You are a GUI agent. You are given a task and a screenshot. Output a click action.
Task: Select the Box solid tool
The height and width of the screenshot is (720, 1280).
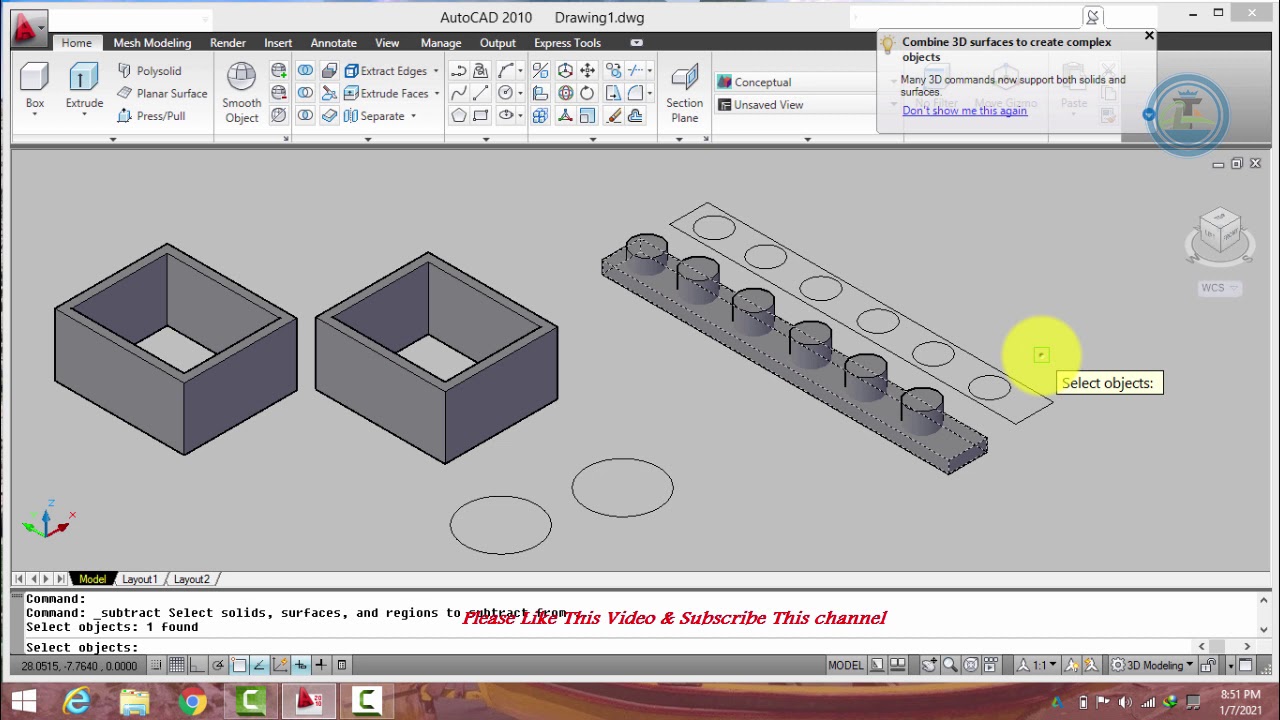tap(34, 84)
